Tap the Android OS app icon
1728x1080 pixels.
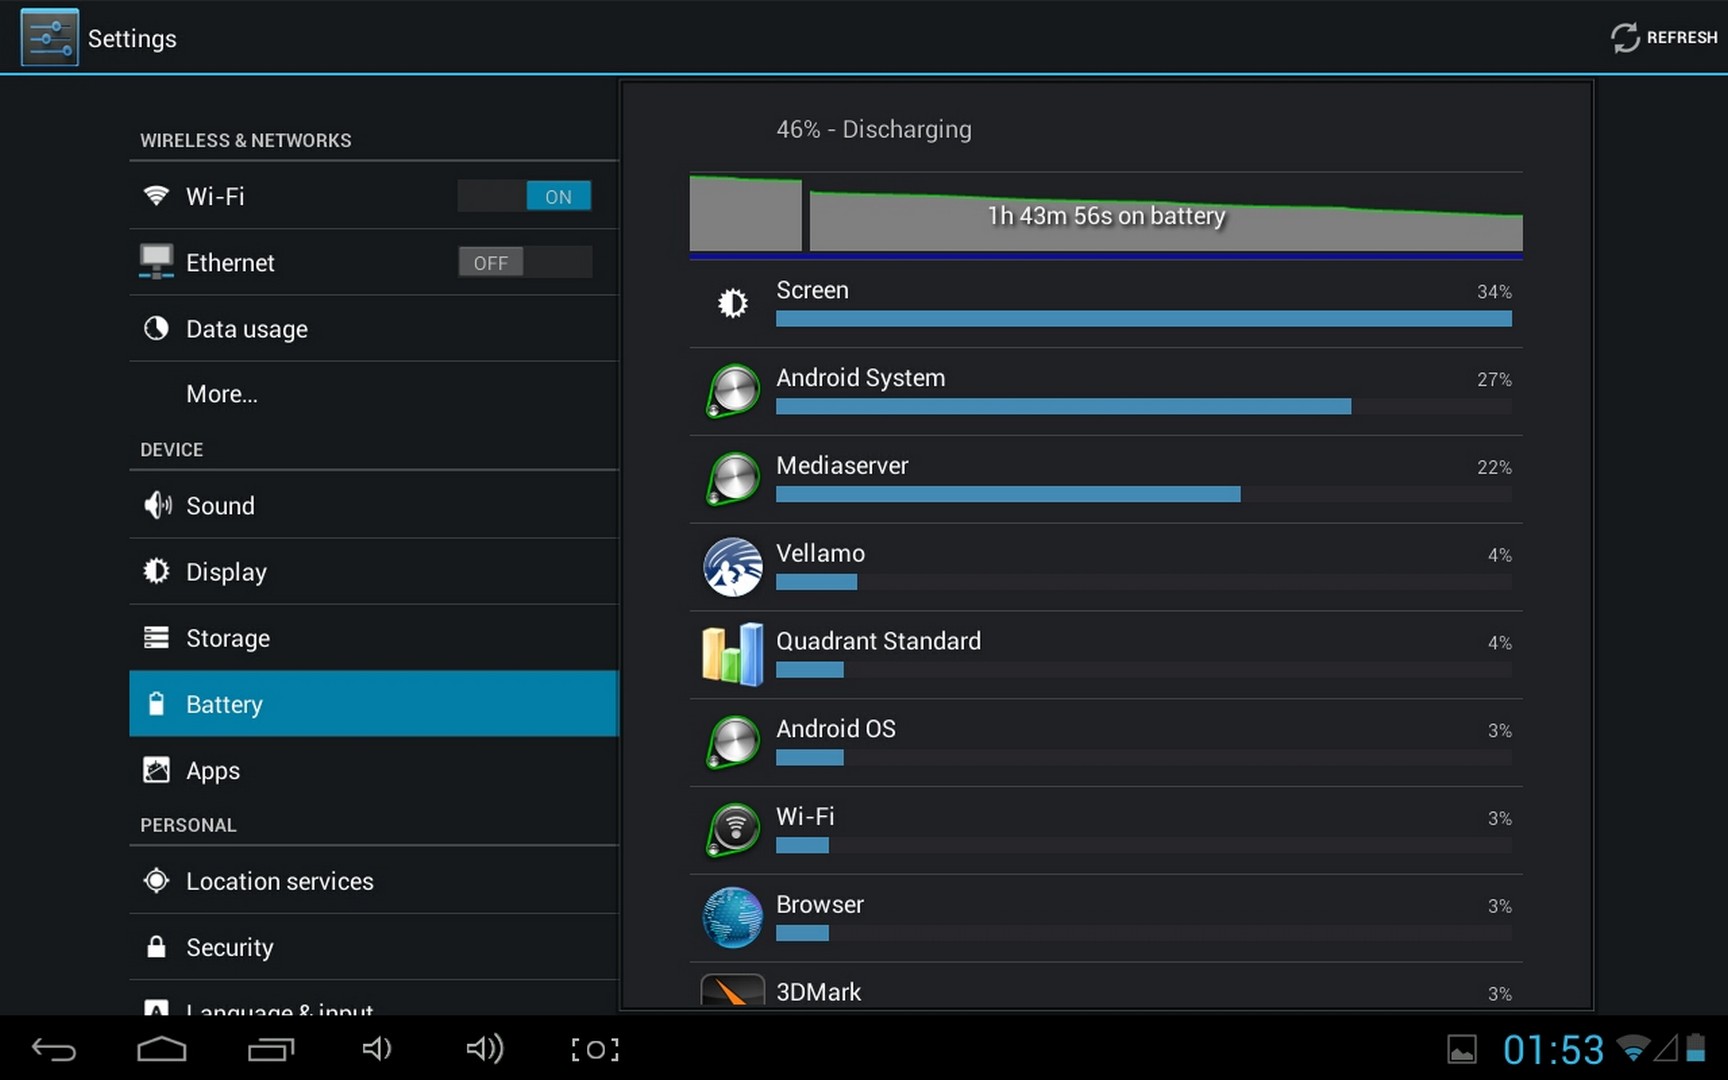(733, 743)
